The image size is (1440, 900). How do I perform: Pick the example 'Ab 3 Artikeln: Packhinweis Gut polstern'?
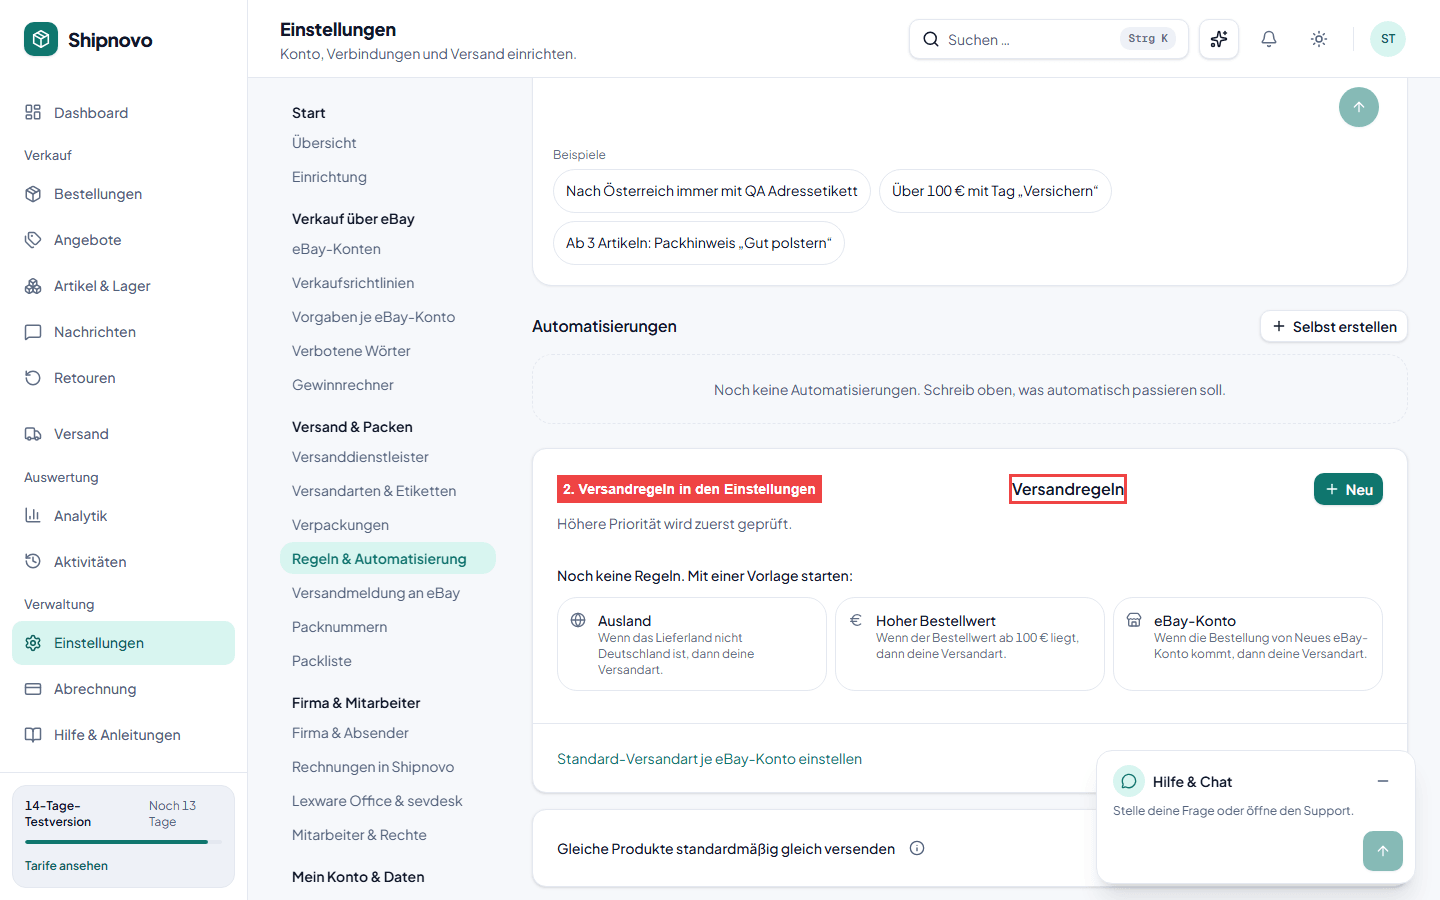pyautogui.click(x=699, y=243)
